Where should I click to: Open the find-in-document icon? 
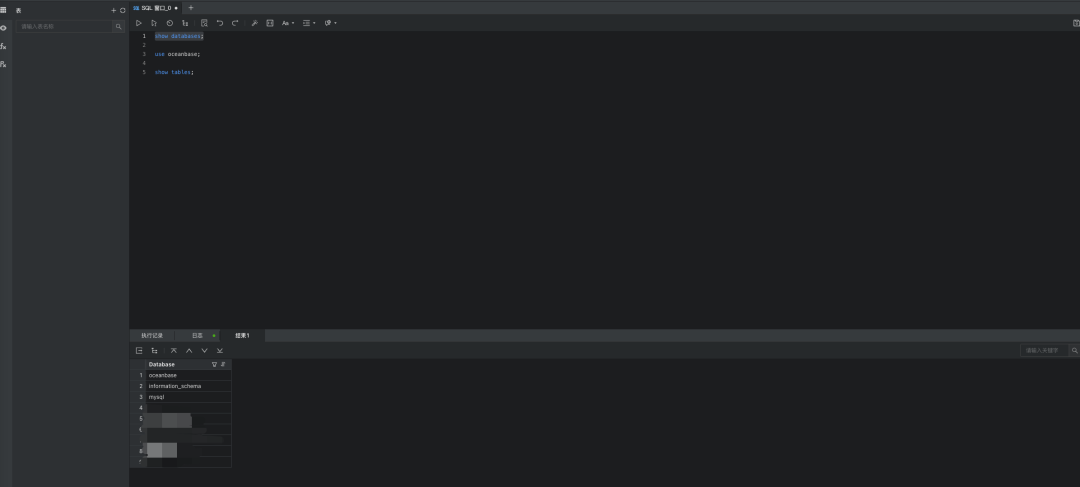(204, 23)
